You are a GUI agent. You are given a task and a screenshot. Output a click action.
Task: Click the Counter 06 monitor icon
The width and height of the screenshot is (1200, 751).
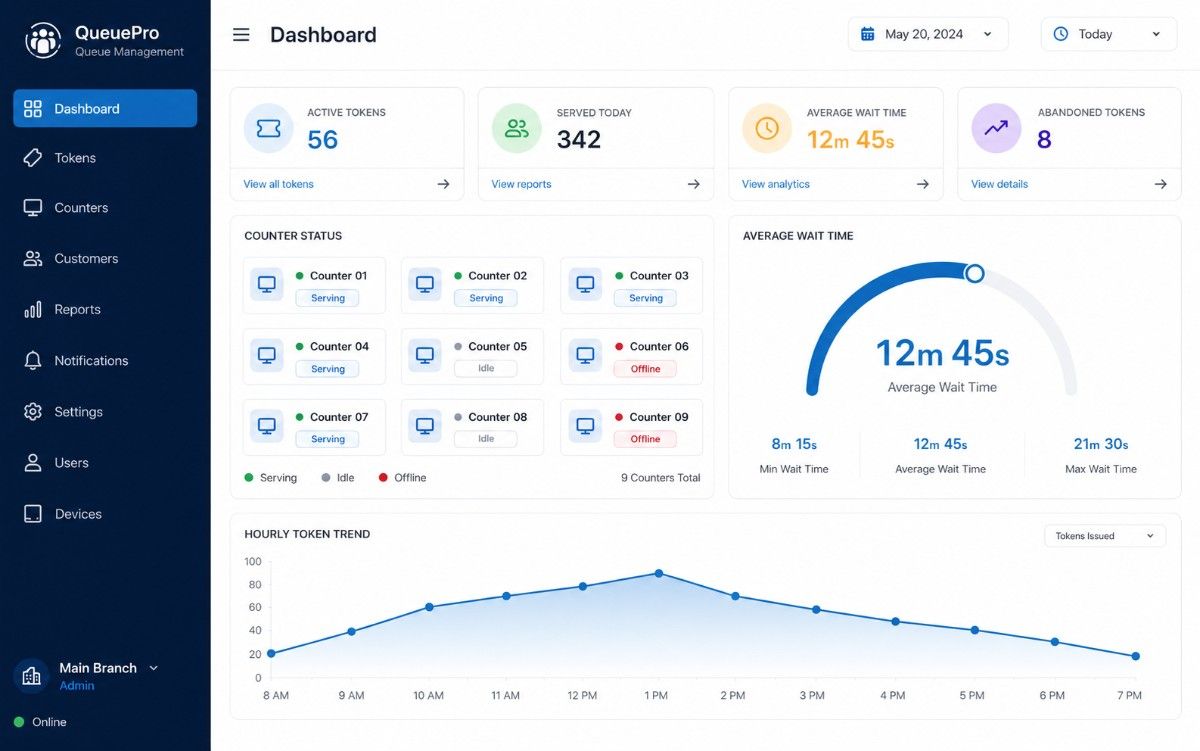585,356
